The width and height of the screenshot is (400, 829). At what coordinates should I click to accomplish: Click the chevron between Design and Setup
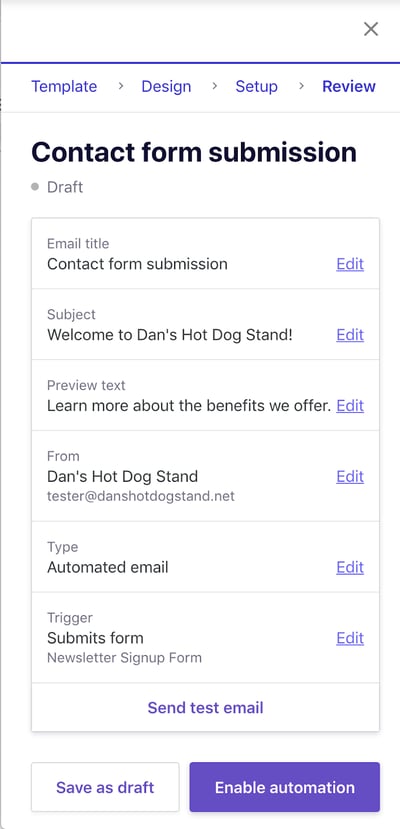coord(214,86)
